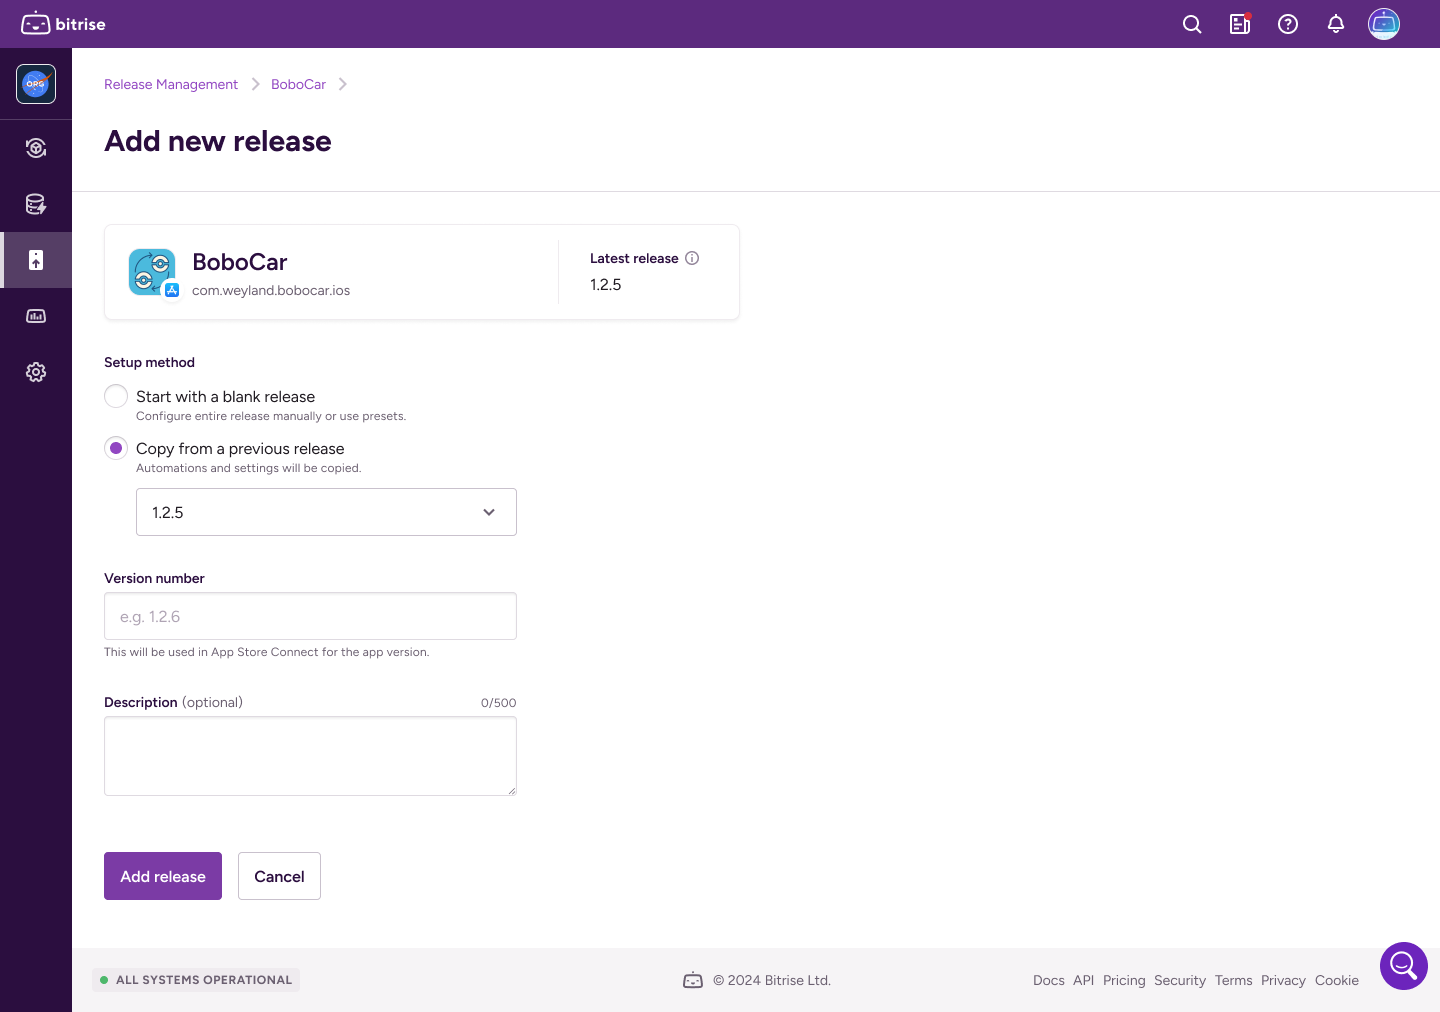The height and width of the screenshot is (1012, 1440).
Task: Open the Pricing footer link
Action: (x=1124, y=980)
